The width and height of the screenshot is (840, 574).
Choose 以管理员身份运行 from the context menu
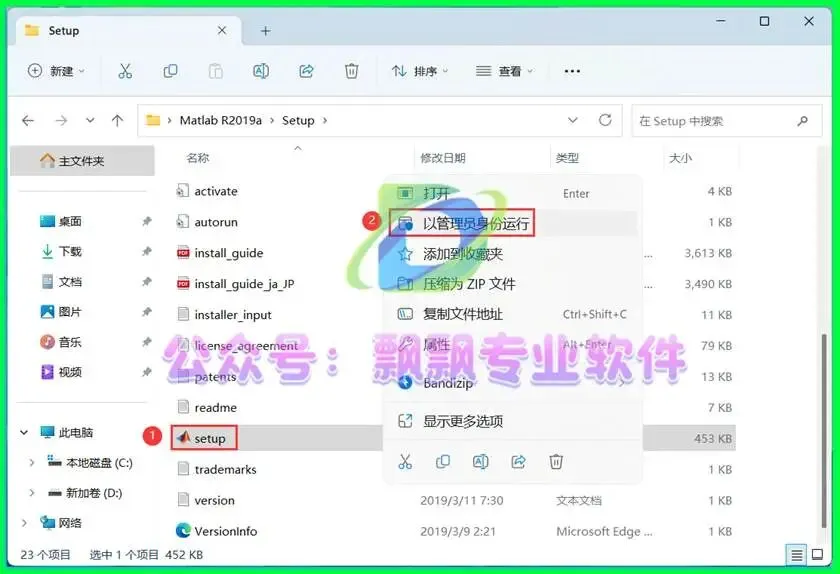click(x=513, y=223)
